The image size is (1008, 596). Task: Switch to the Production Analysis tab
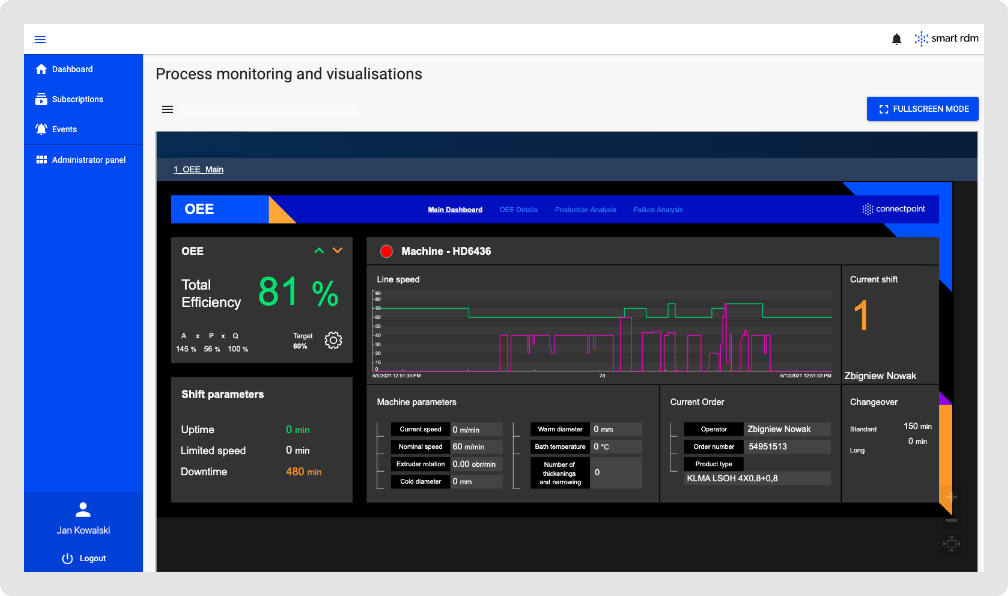[585, 210]
